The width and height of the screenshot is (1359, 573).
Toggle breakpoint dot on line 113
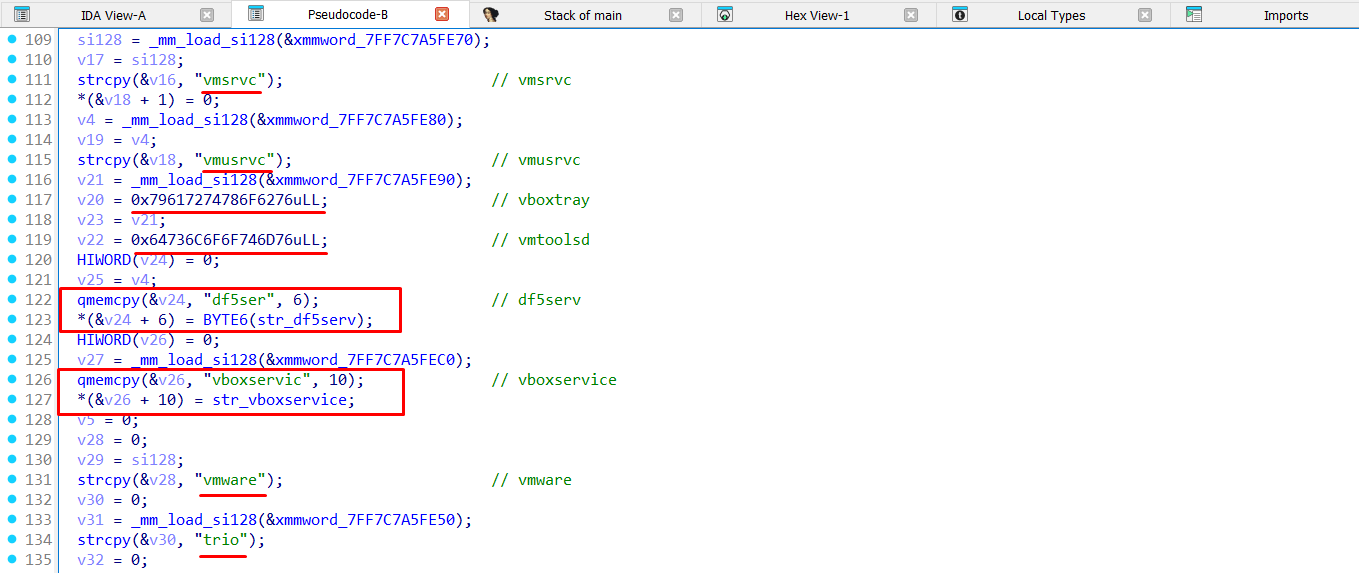coord(12,119)
